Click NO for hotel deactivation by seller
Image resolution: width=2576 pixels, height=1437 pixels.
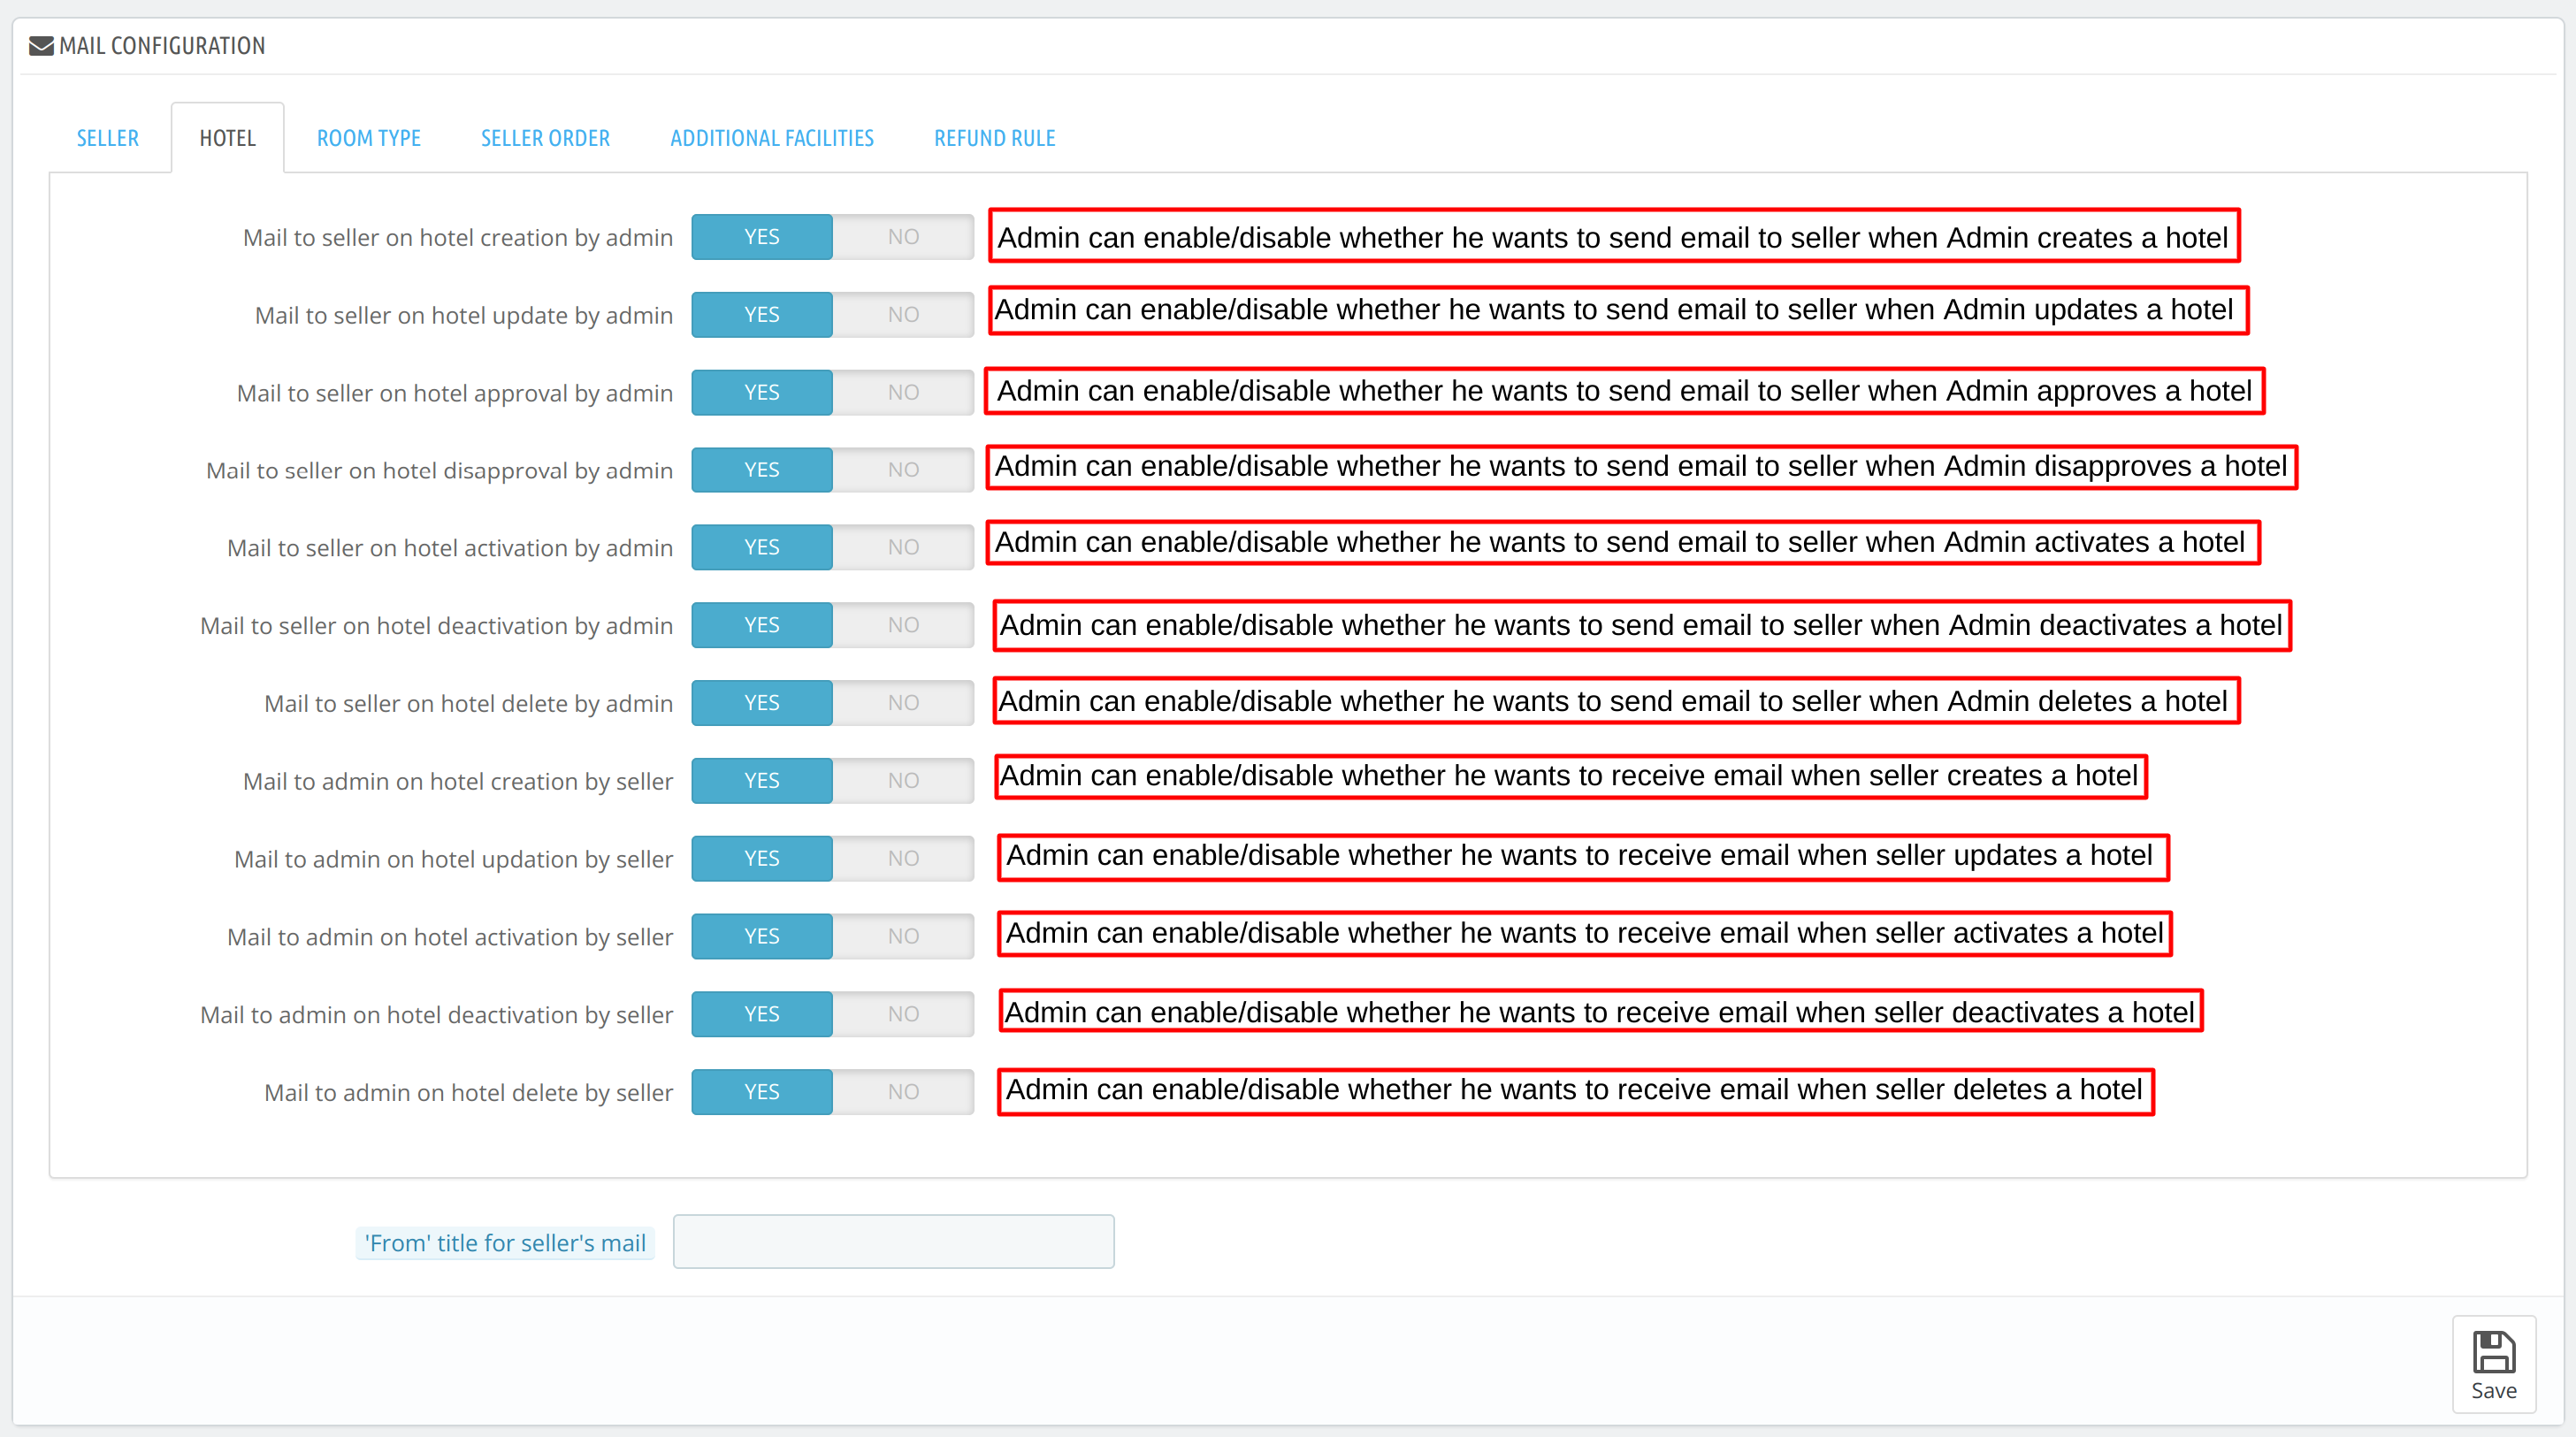point(902,1013)
